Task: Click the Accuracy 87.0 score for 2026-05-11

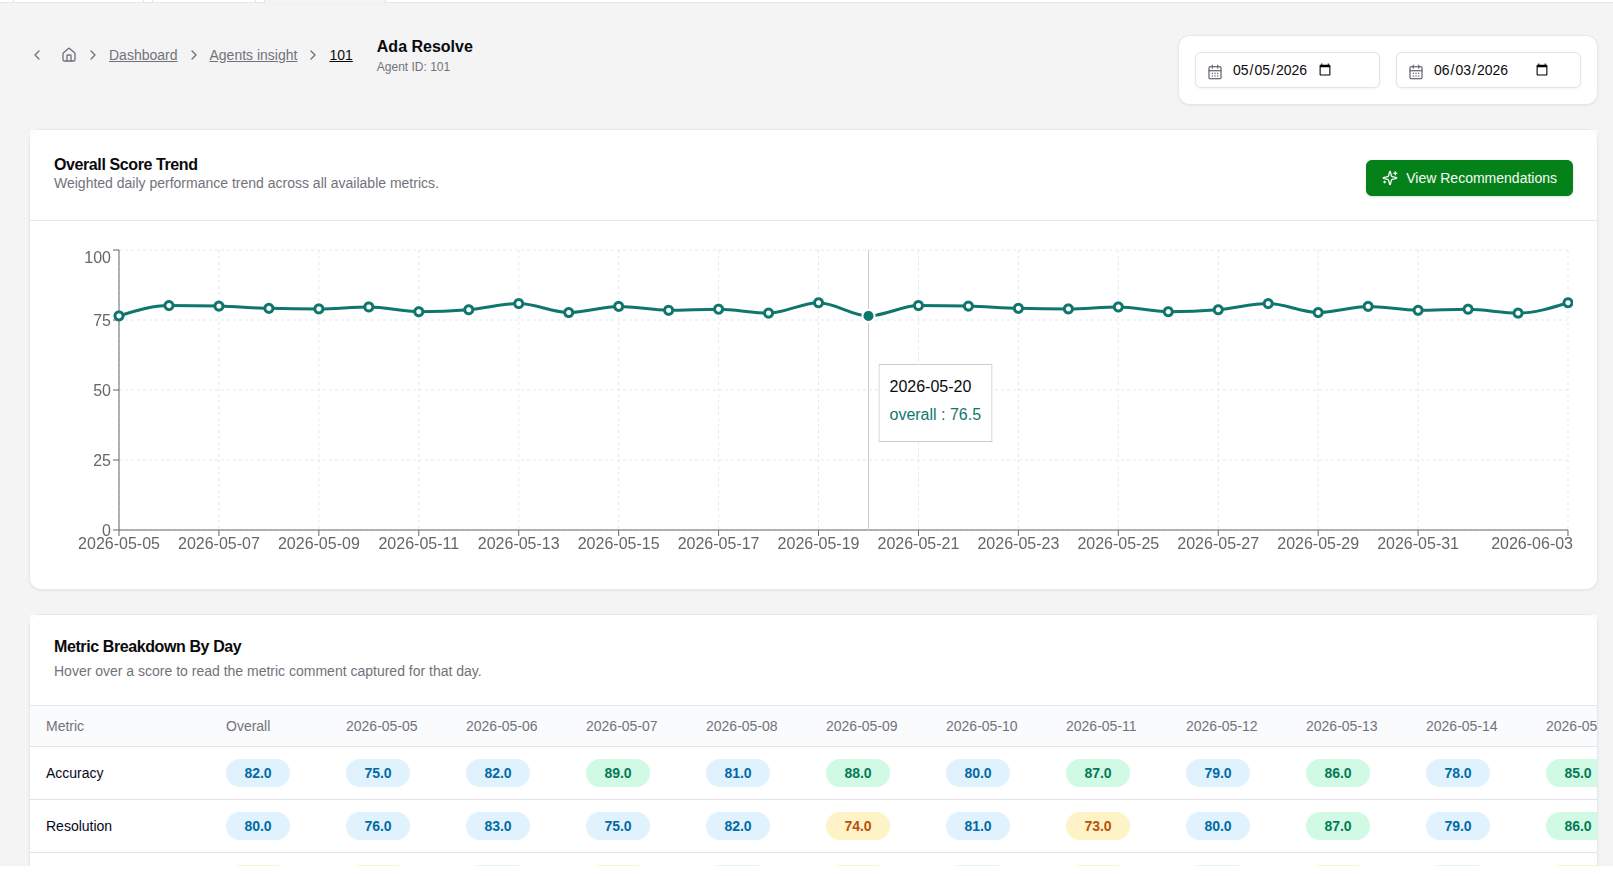Action: tap(1098, 773)
